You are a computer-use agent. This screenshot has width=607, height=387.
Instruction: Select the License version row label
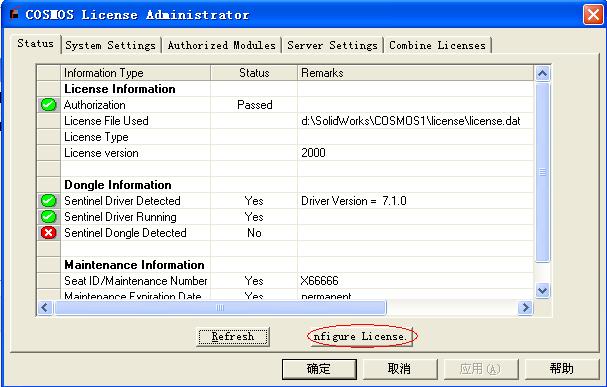[101, 153]
